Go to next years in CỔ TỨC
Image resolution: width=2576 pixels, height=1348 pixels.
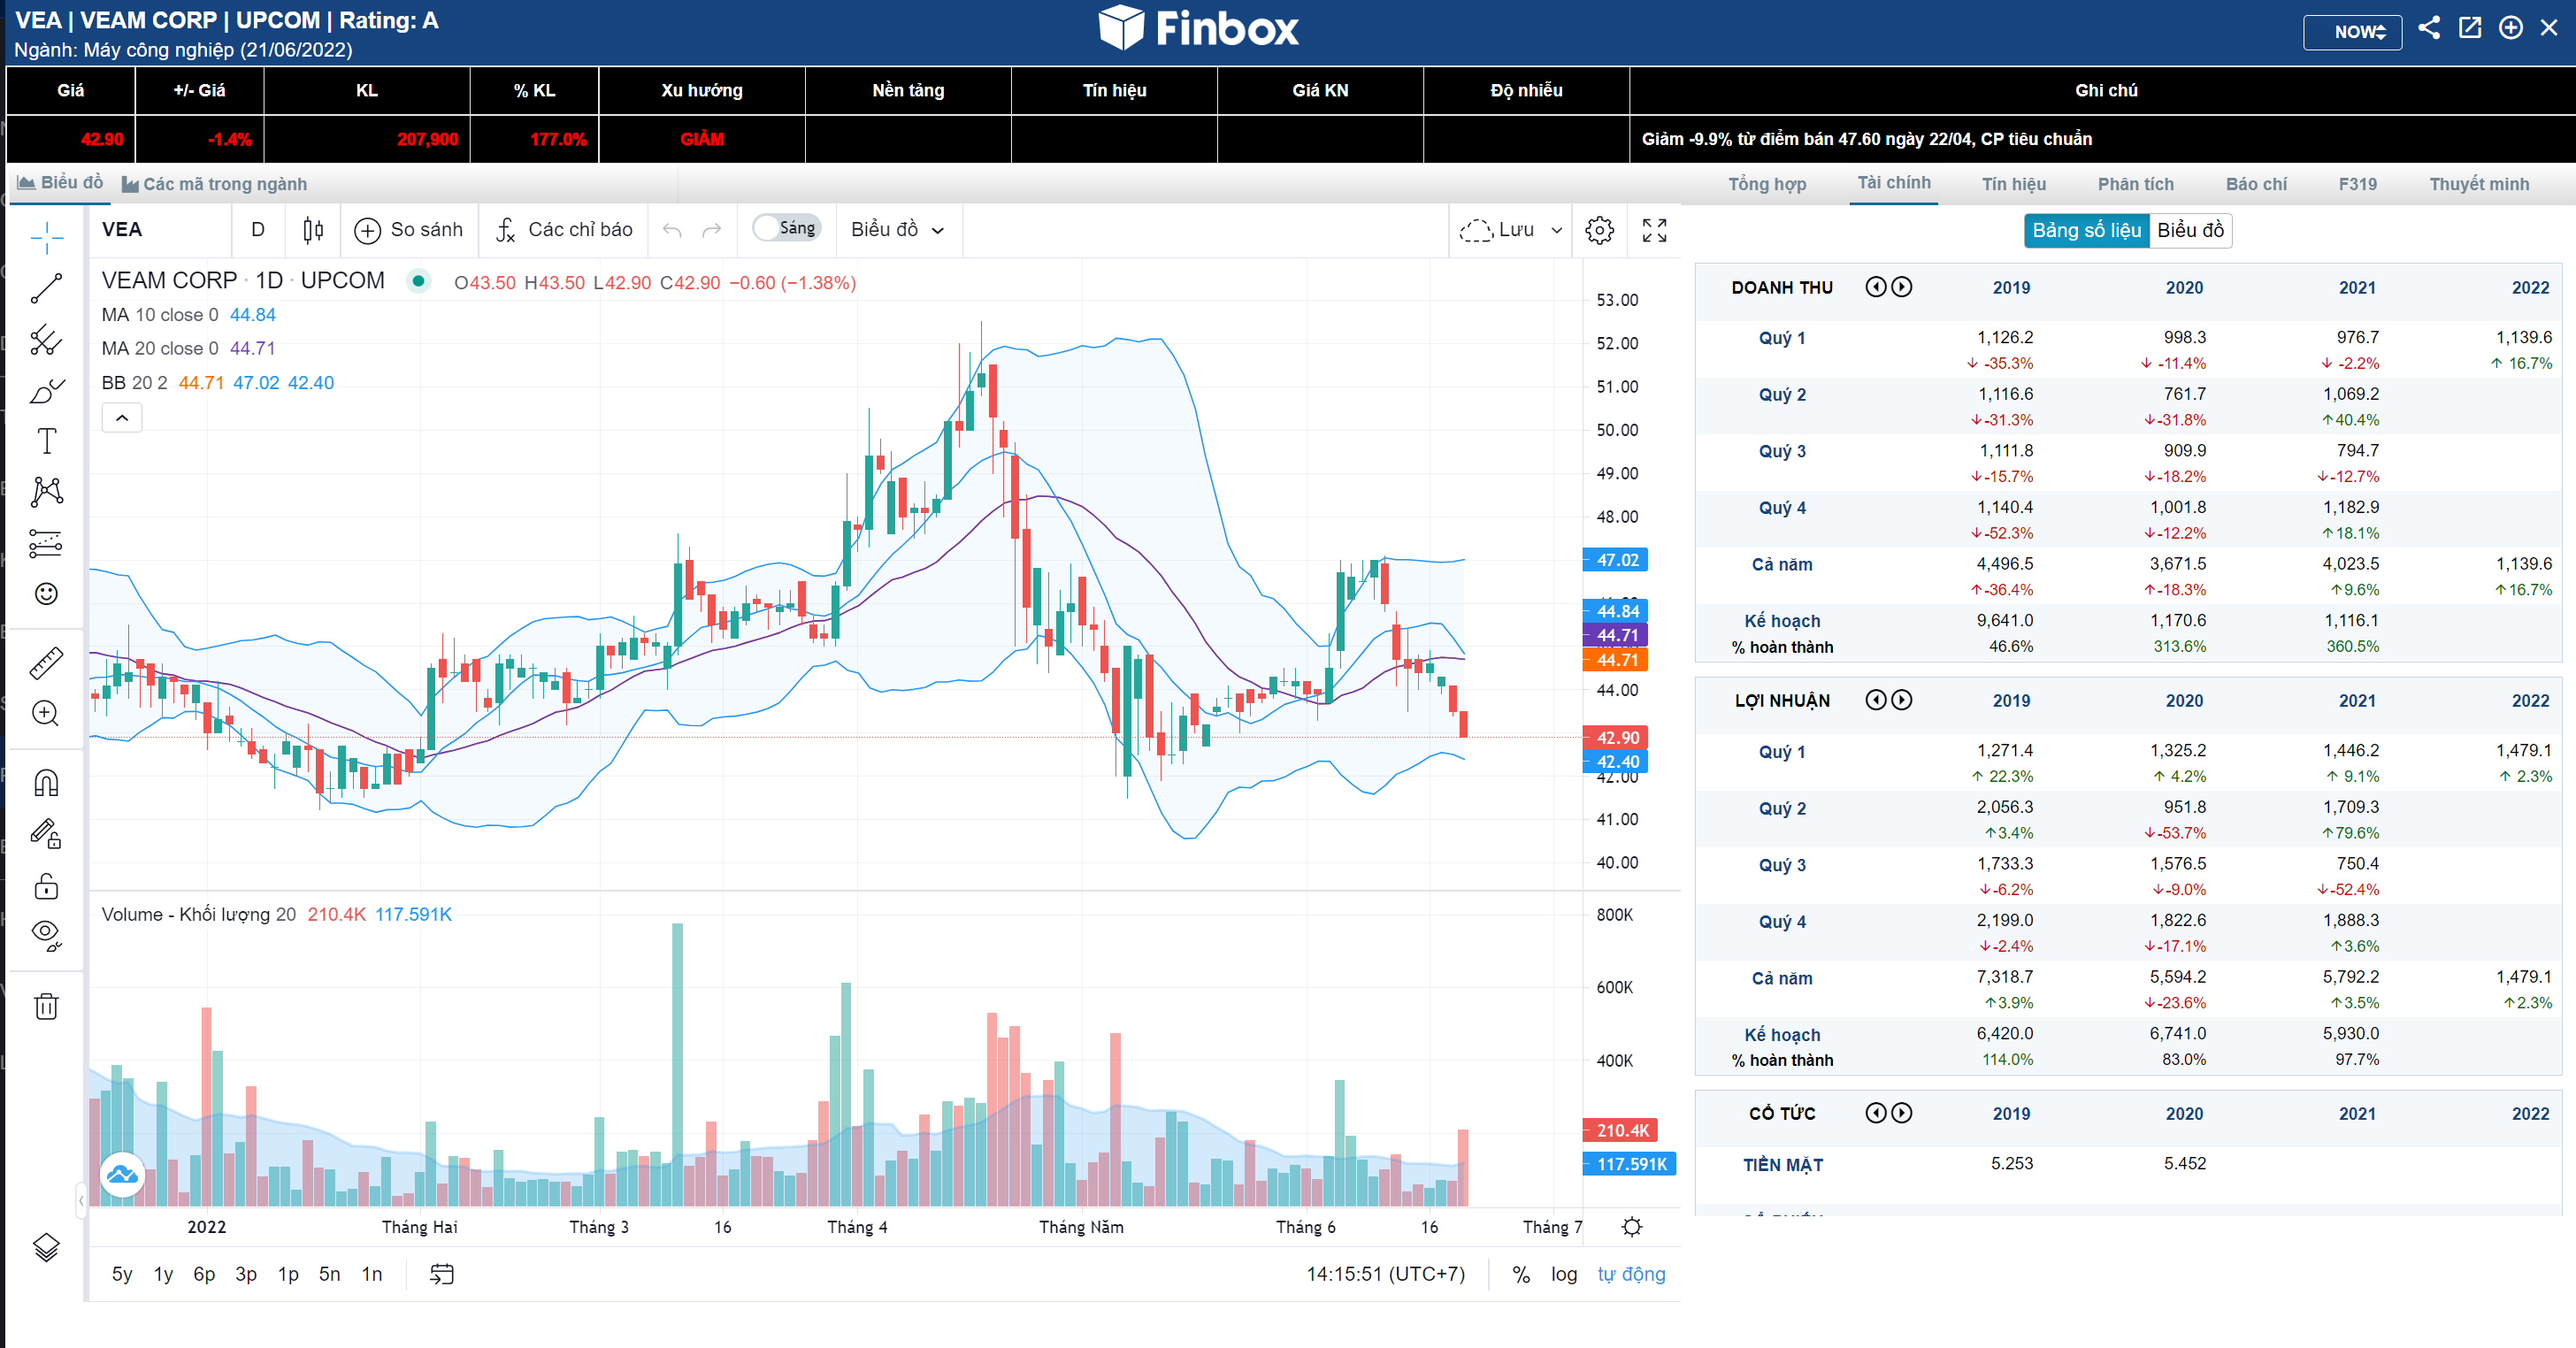(1902, 1113)
